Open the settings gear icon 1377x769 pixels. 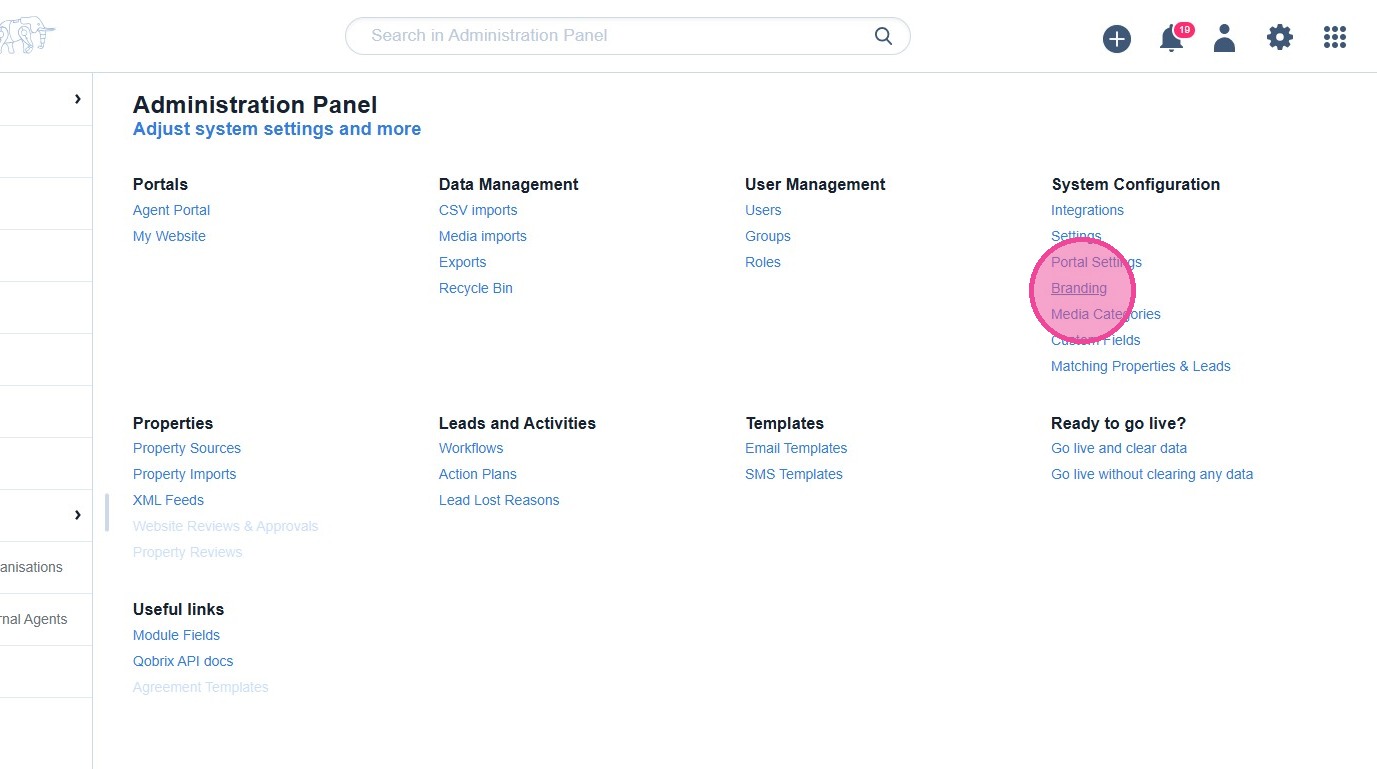tap(1280, 38)
